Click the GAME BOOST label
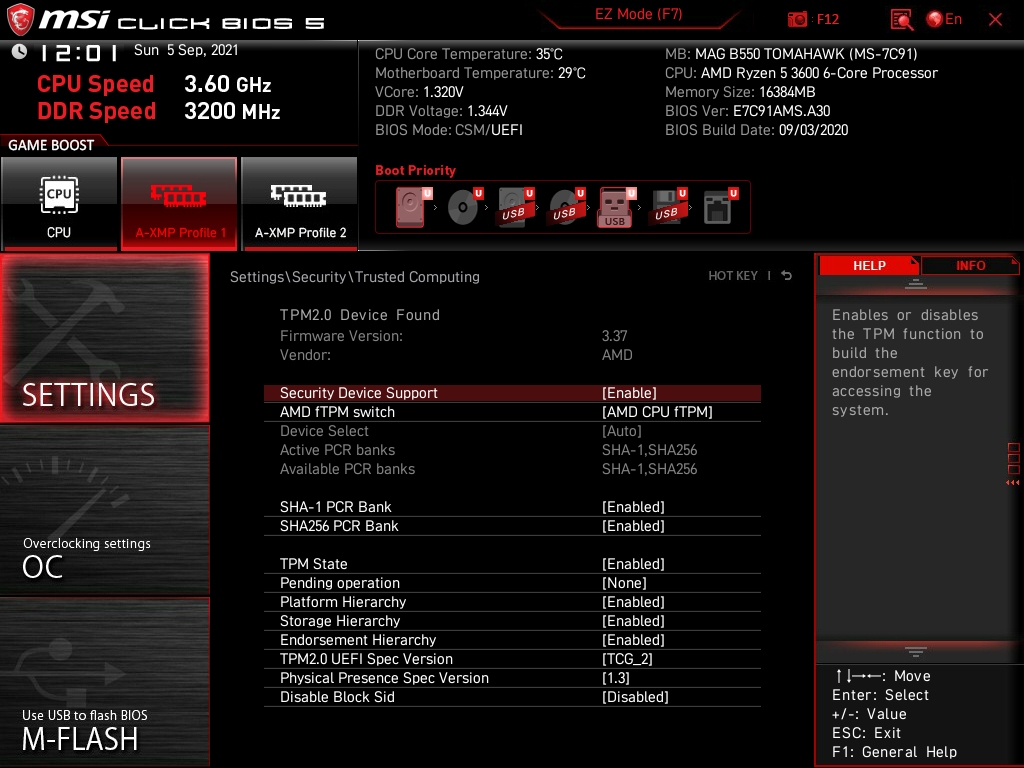The image size is (1024, 768). click(51, 145)
